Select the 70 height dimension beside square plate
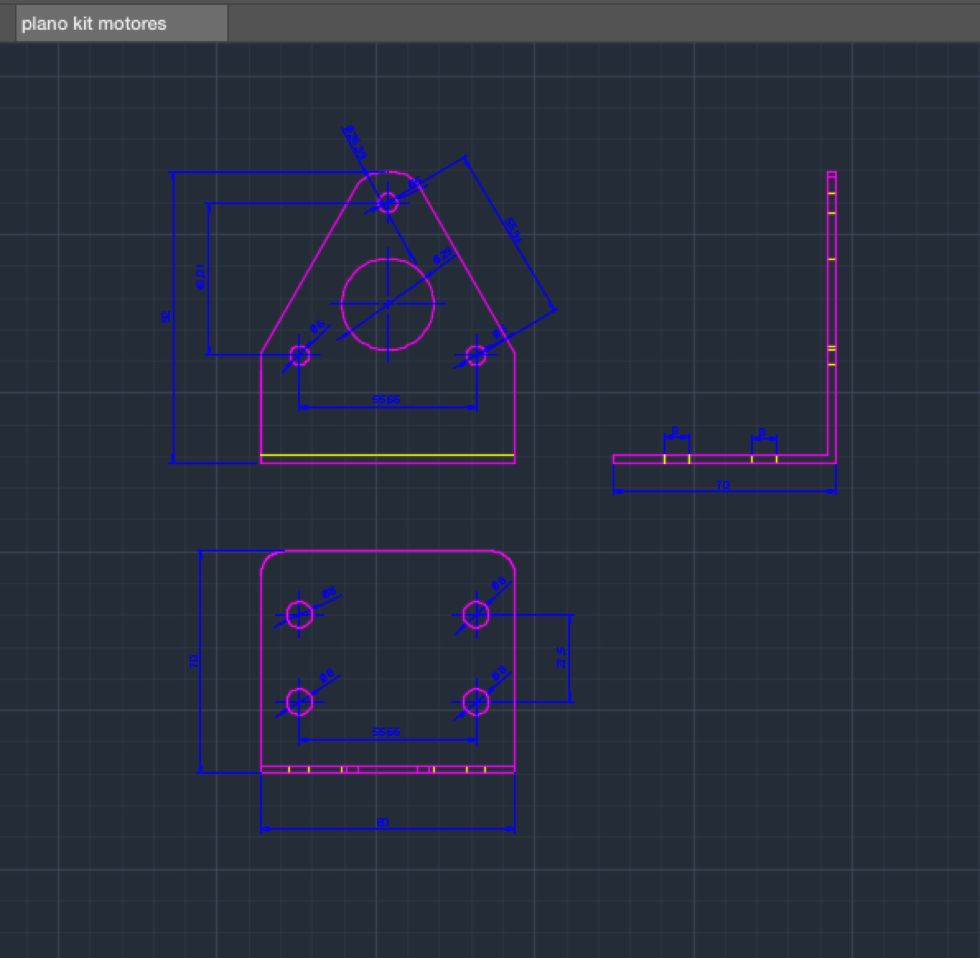980x958 pixels. coord(194,661)
